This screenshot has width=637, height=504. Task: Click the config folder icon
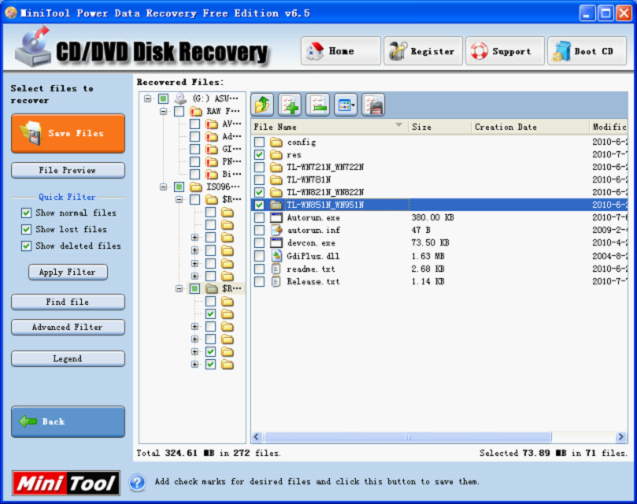pyautogui.click(x=276, y=142)
